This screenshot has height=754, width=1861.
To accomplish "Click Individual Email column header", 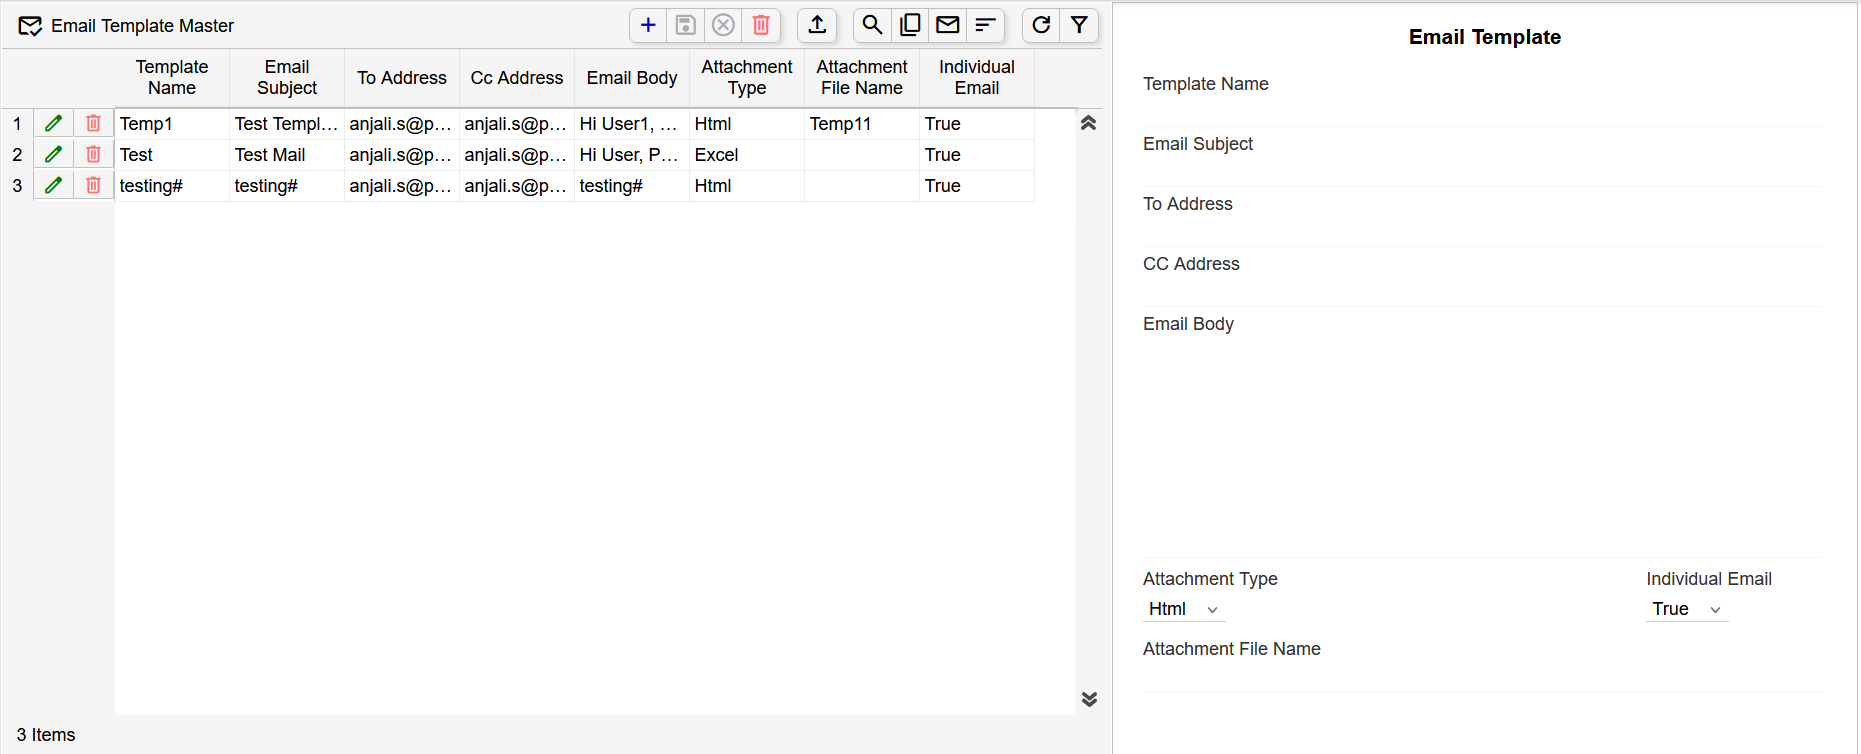I will (977, 78).
